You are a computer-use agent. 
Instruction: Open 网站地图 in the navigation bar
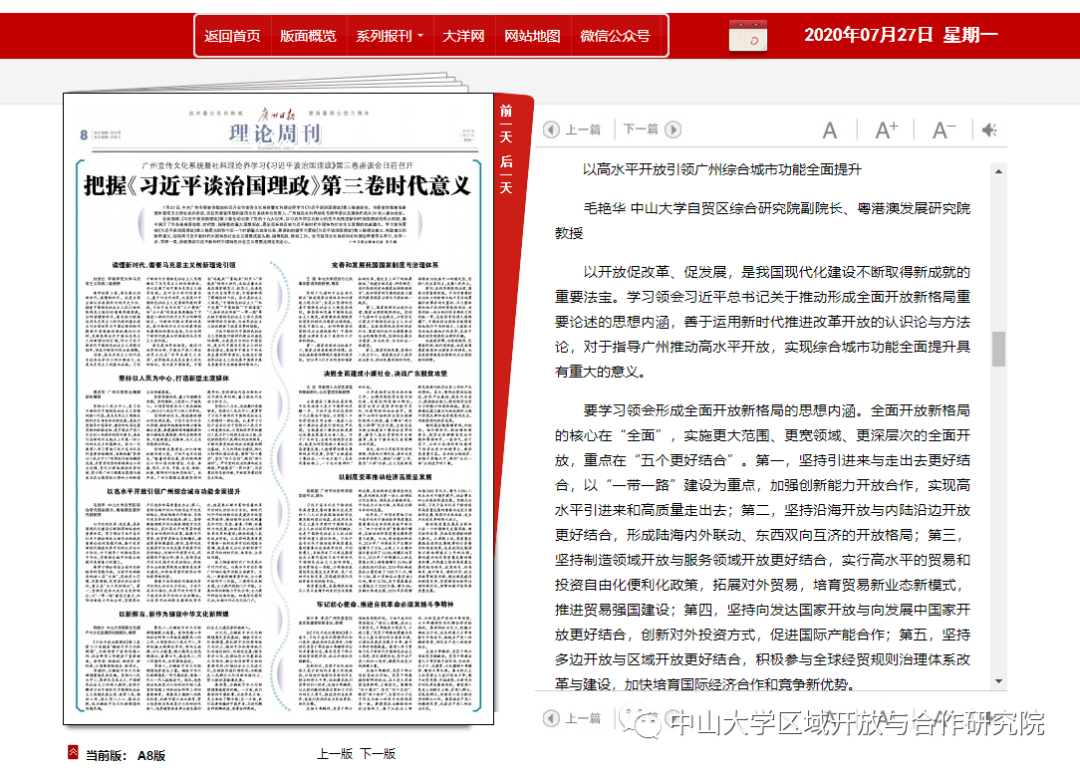point(532,36)
